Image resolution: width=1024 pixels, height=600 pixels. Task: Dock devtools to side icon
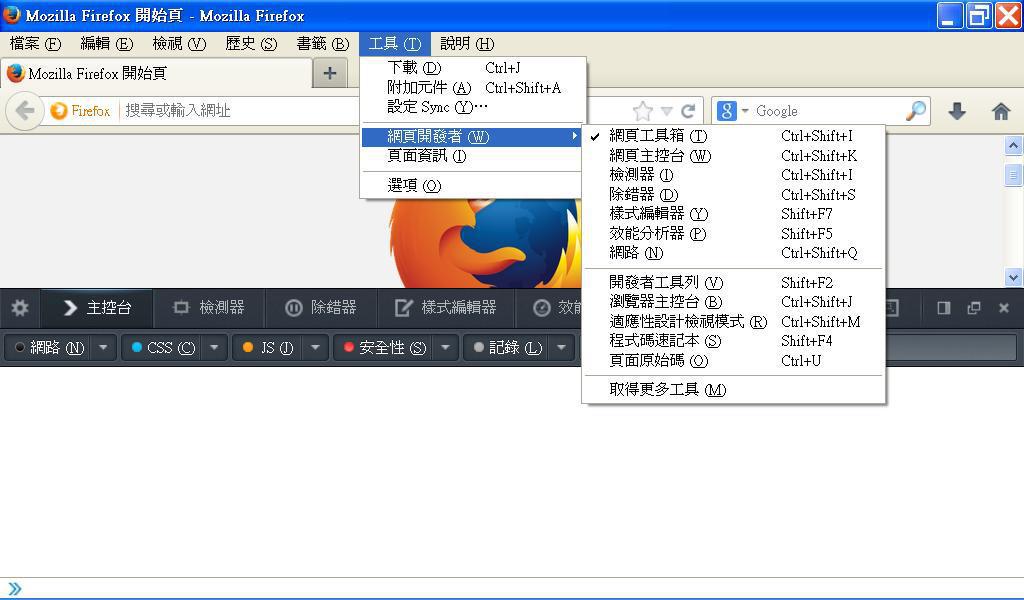(x=944, y=308)
